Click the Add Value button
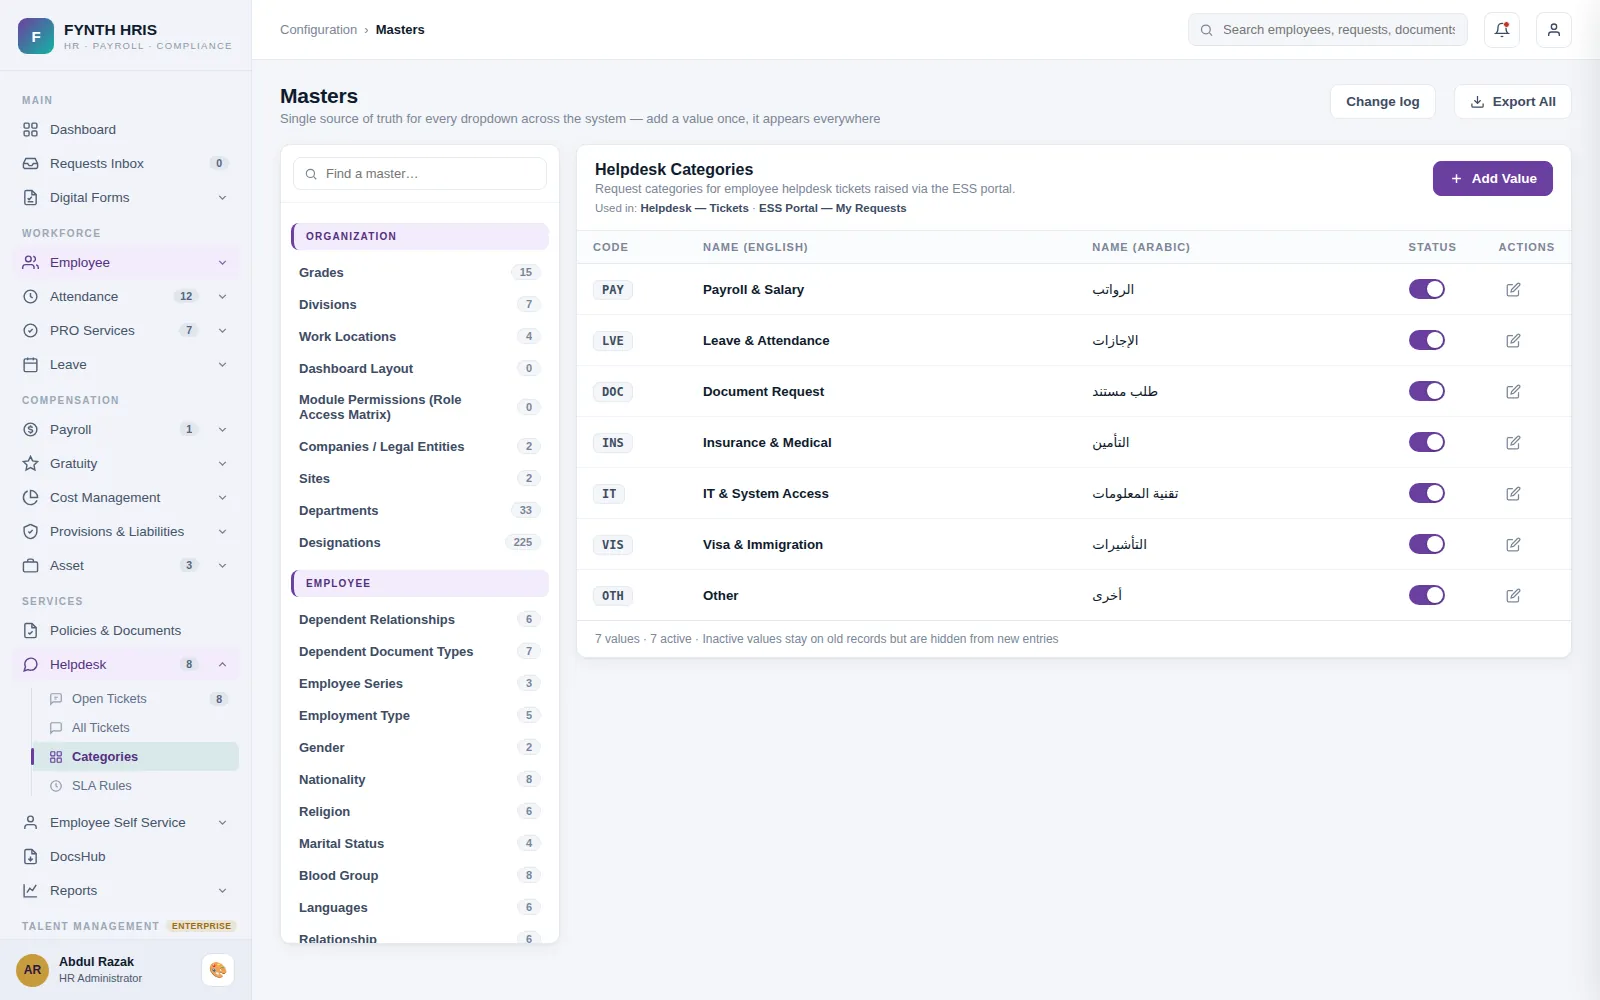Viewport: 1600px width, 1000px height. point(1492,178)
